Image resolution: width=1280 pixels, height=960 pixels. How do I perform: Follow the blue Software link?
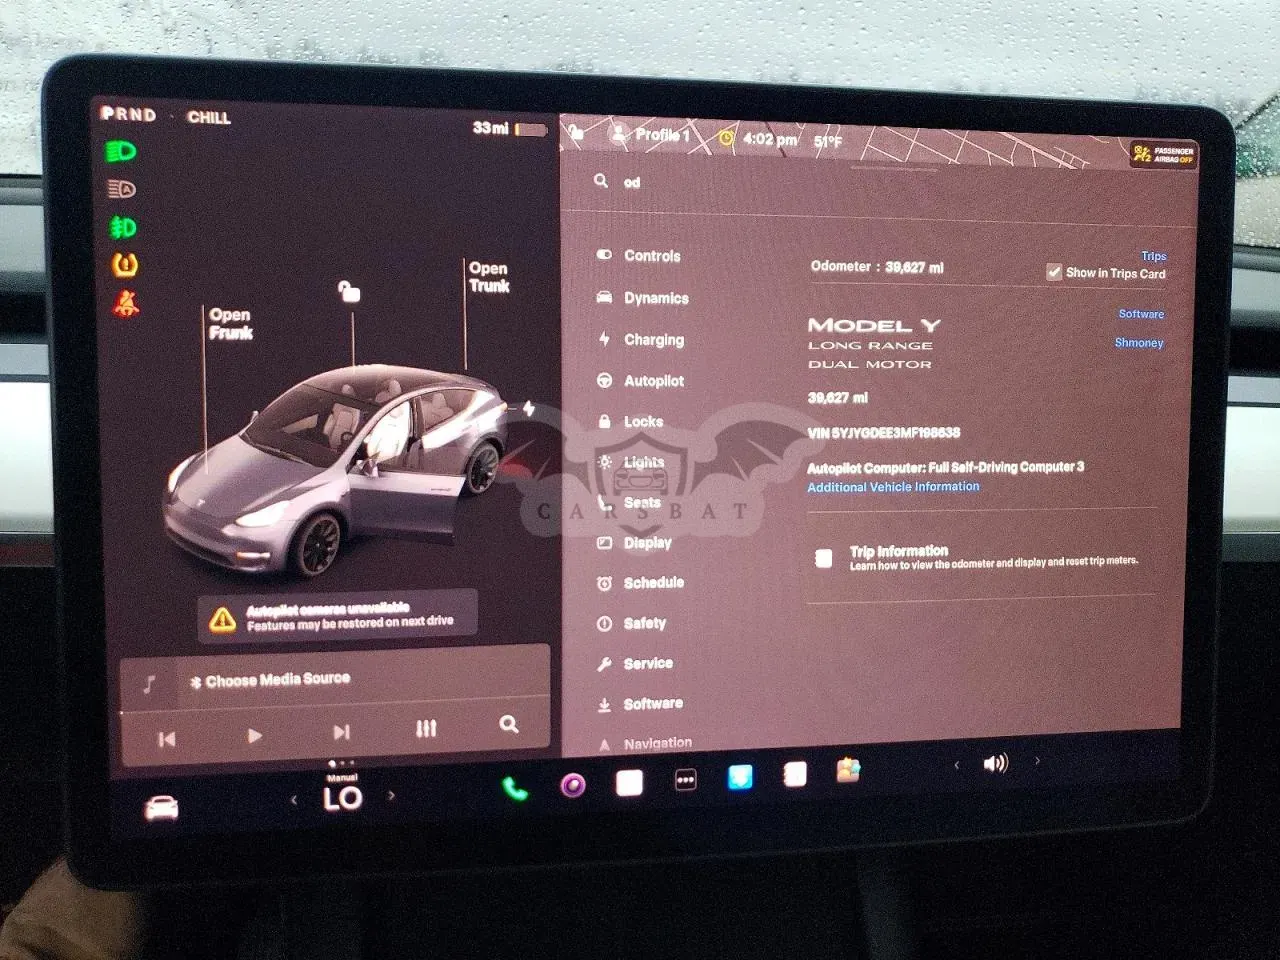point(1141,314)
